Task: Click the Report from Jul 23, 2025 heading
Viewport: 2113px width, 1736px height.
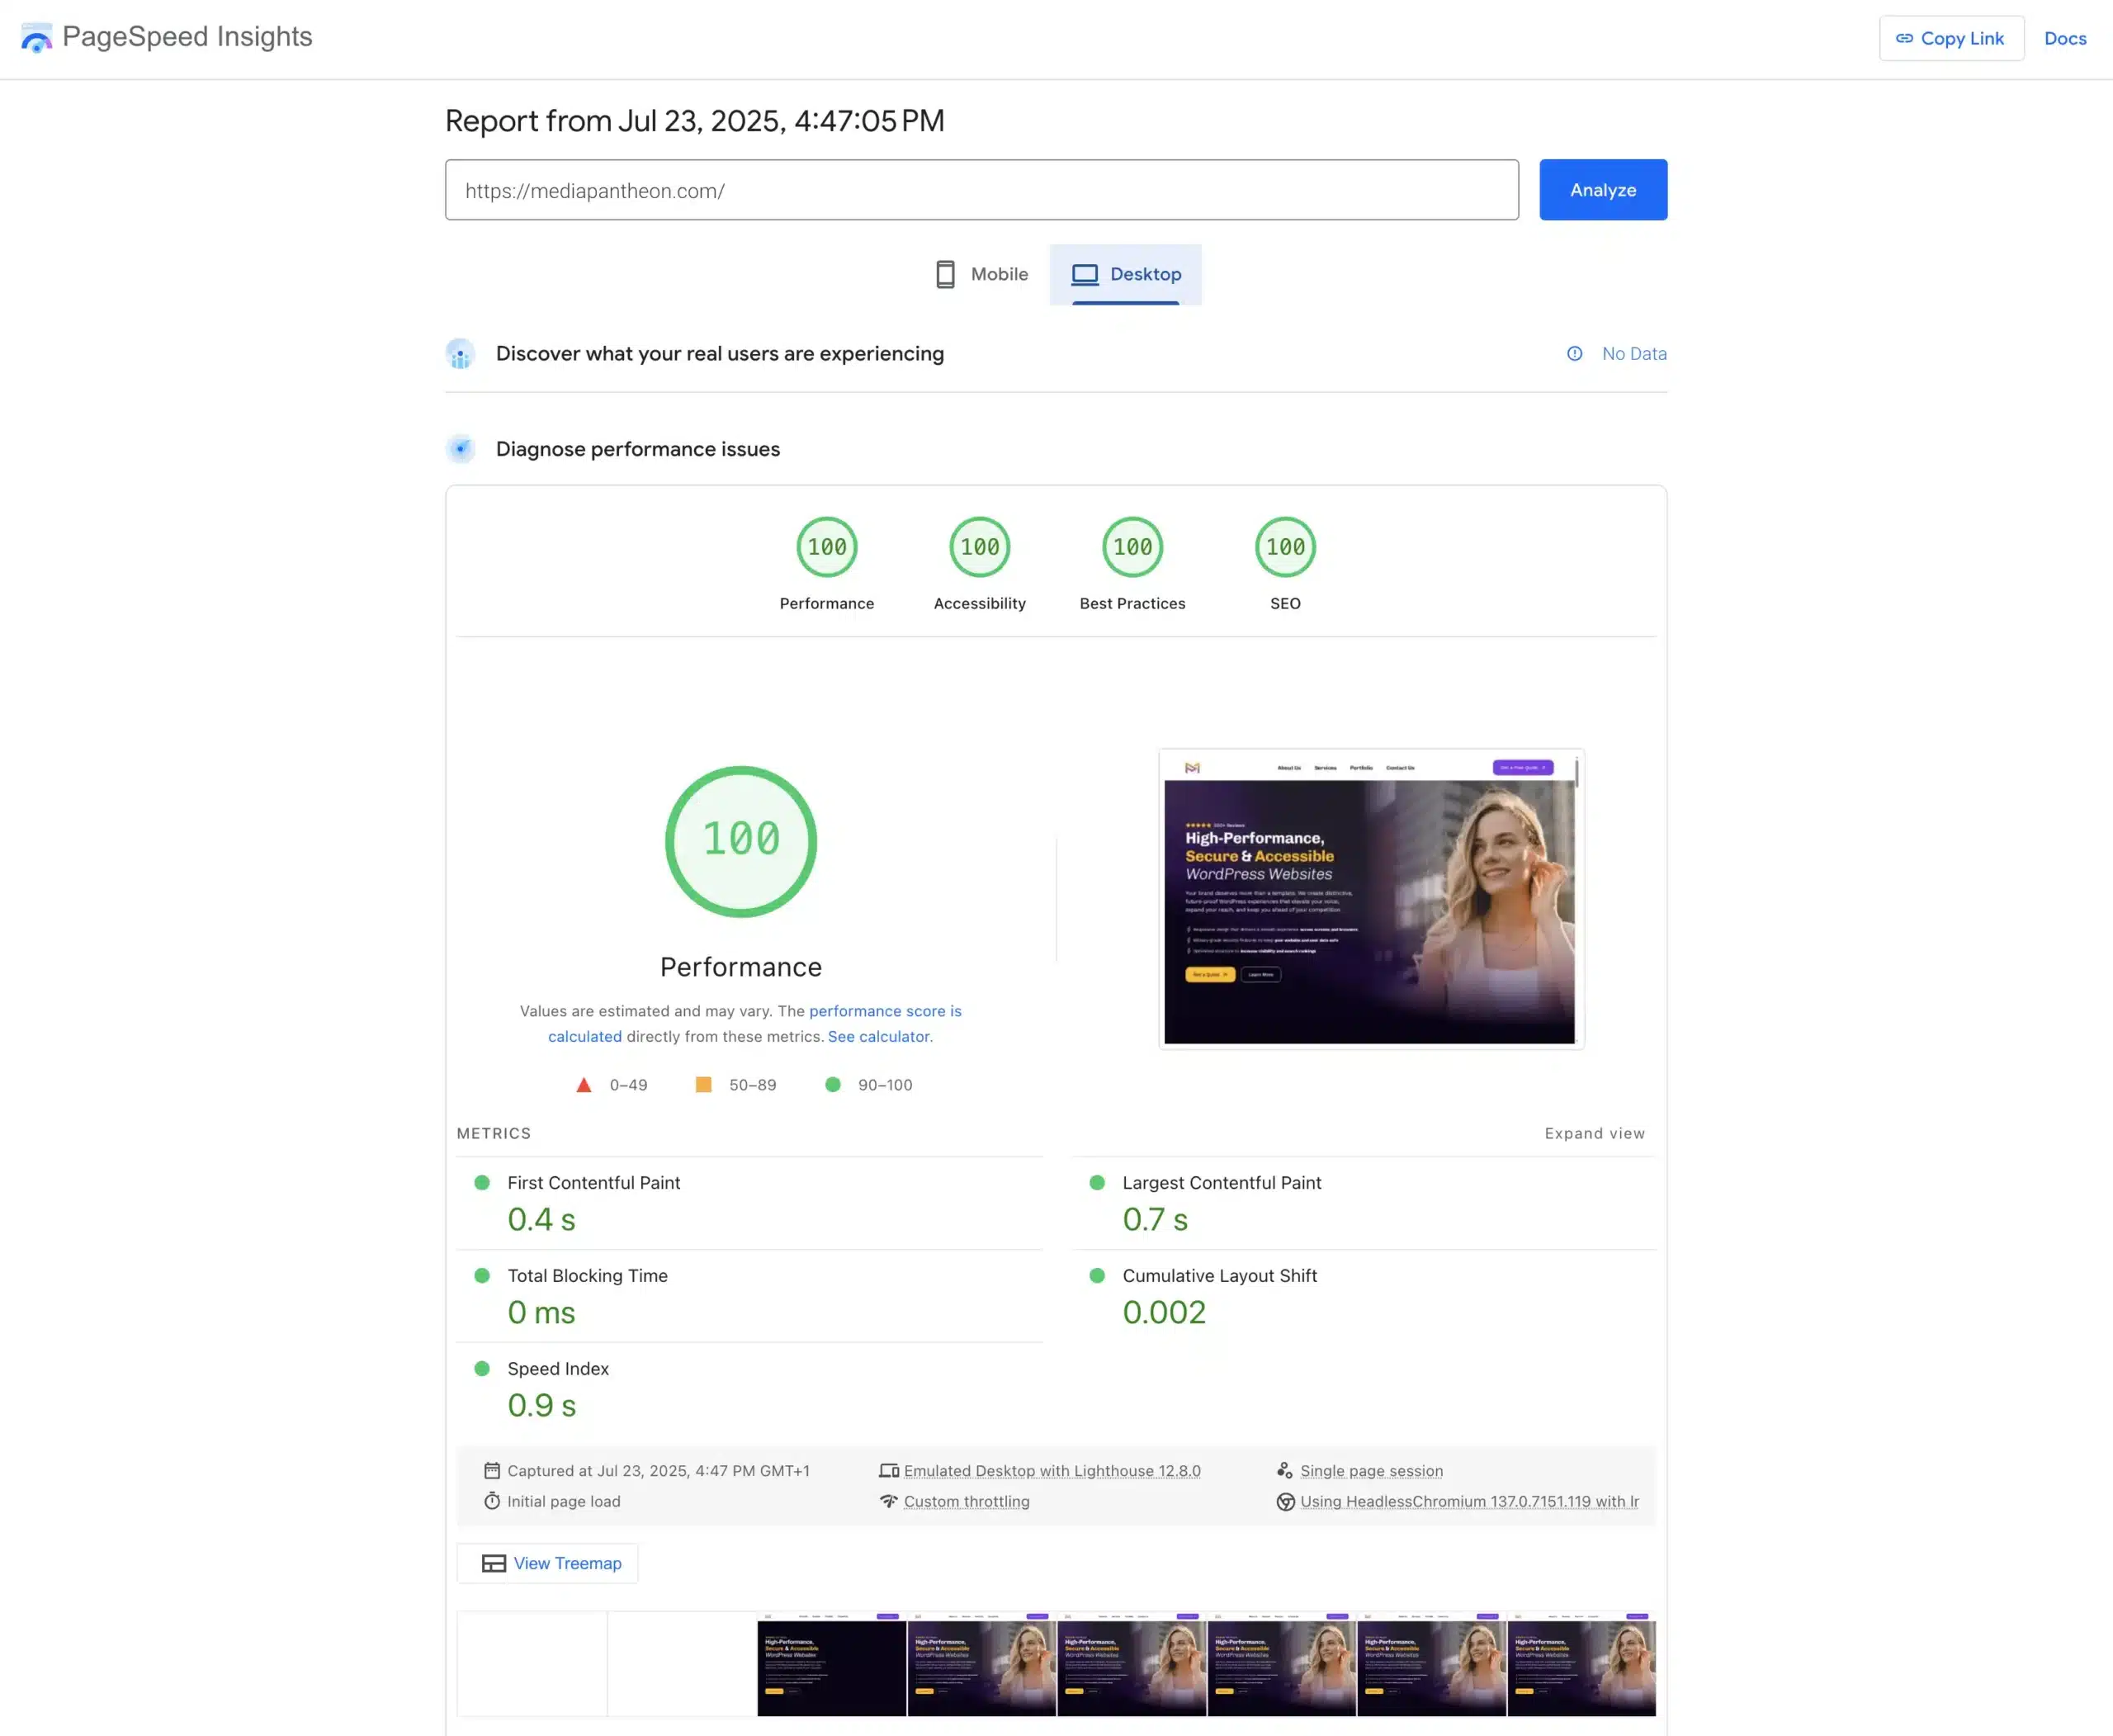Action: pyautogui.click(x=694, y=121)
